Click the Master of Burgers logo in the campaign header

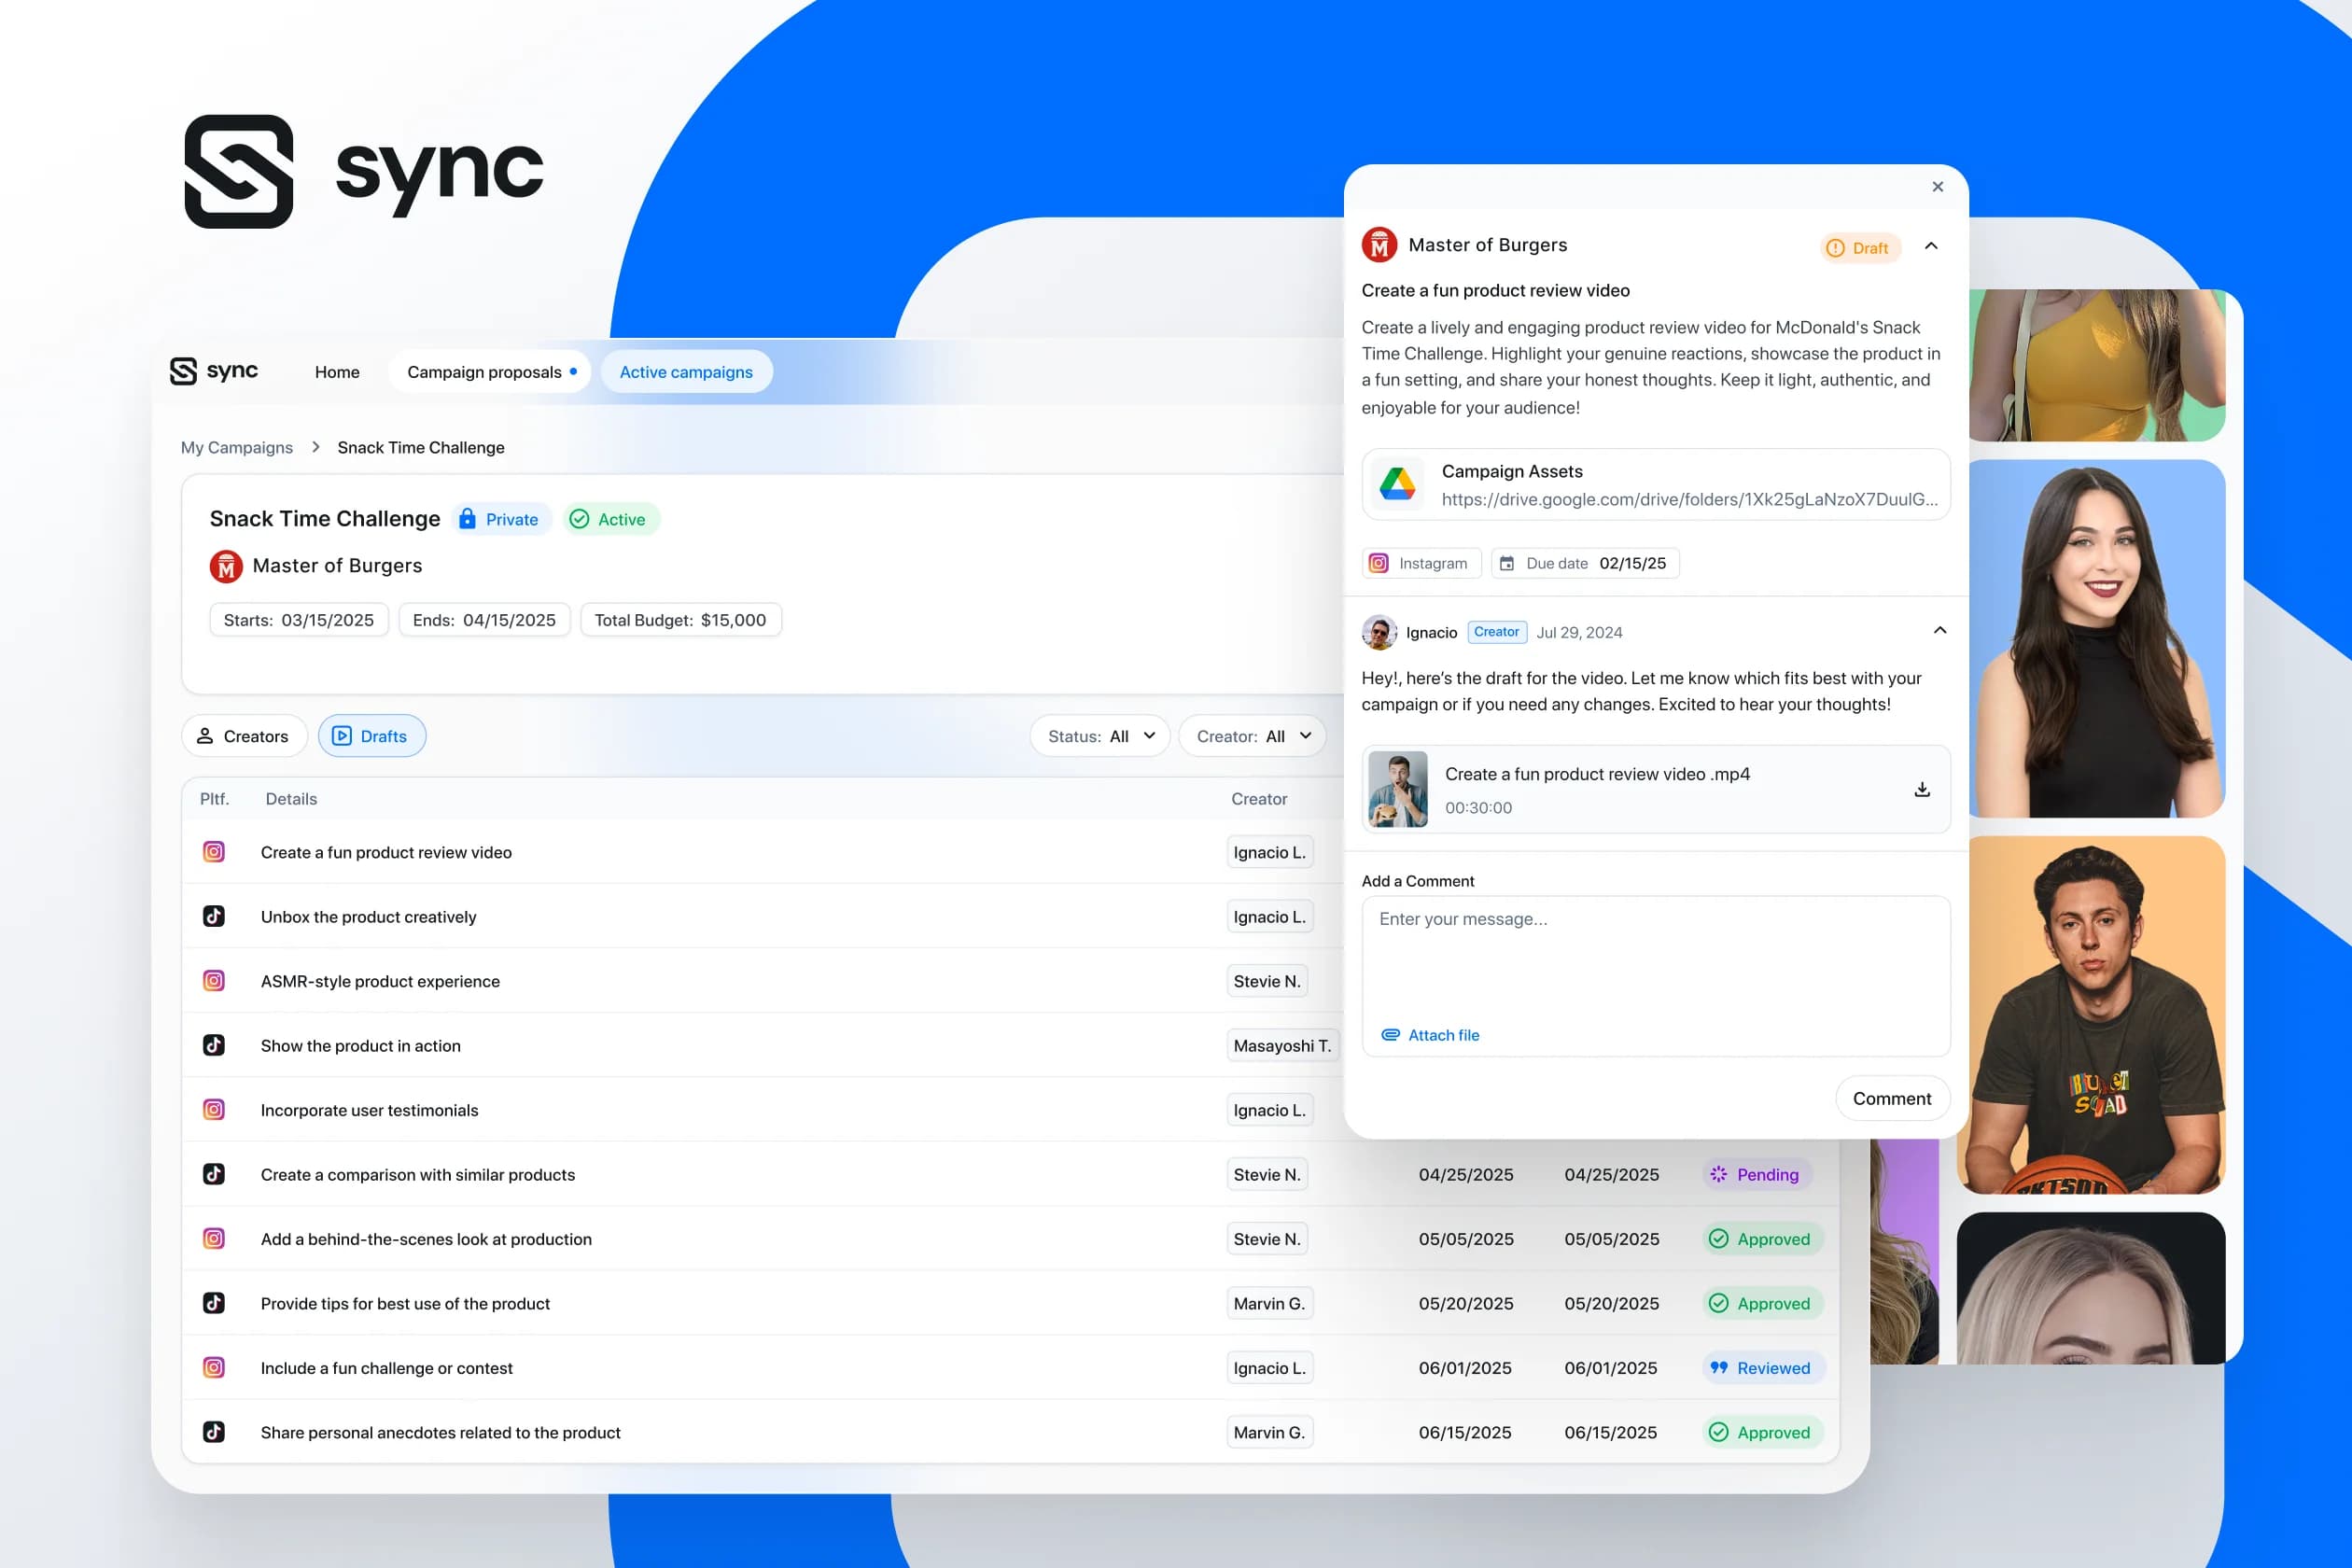(x=226, y=566)
